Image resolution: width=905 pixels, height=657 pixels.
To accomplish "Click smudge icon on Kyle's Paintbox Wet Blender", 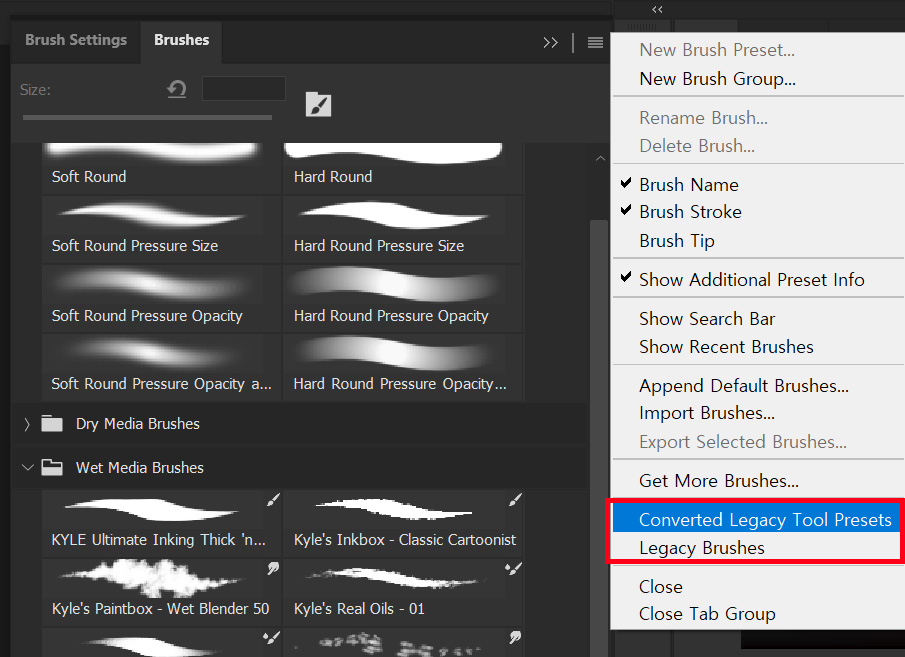I will (x=273, y=569).
